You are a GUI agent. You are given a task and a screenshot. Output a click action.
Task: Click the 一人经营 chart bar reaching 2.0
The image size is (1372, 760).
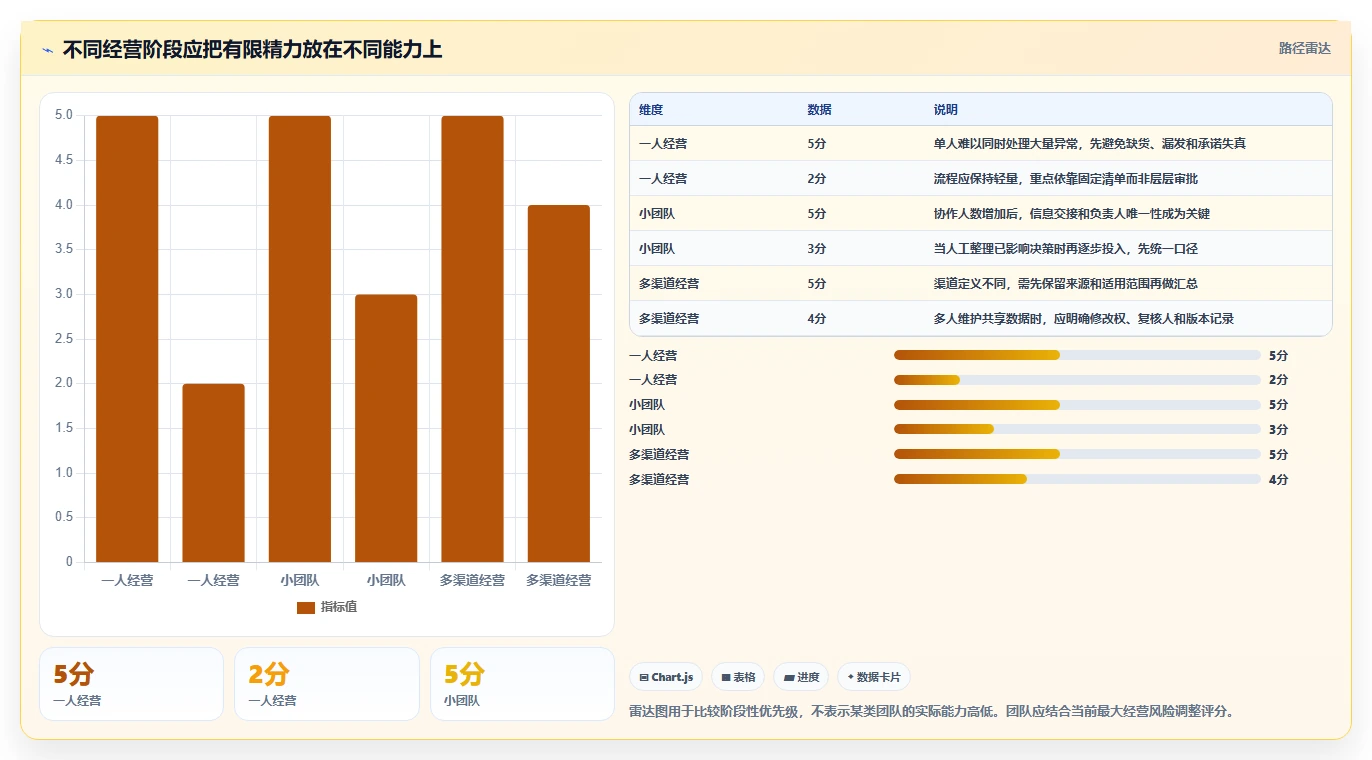pyautogui.click(x=213, y=473)
